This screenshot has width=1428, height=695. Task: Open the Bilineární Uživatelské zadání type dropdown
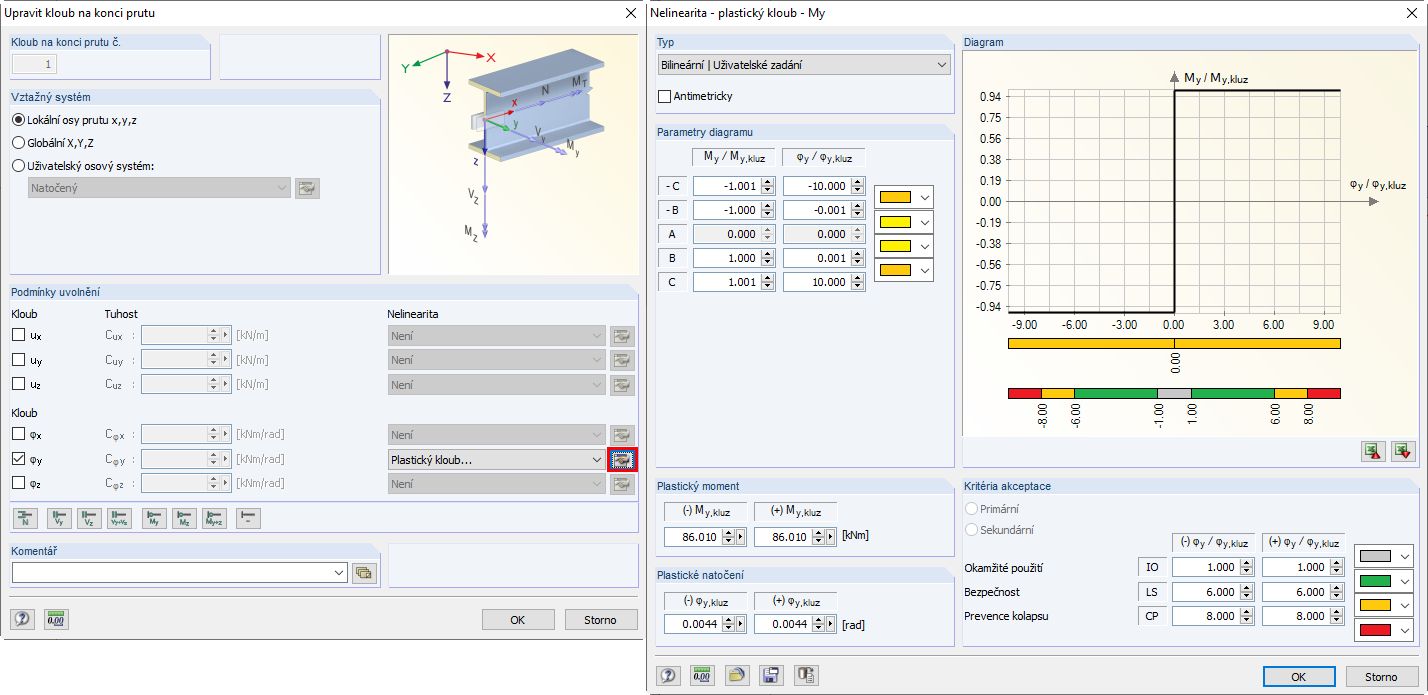tap(803, 65)
